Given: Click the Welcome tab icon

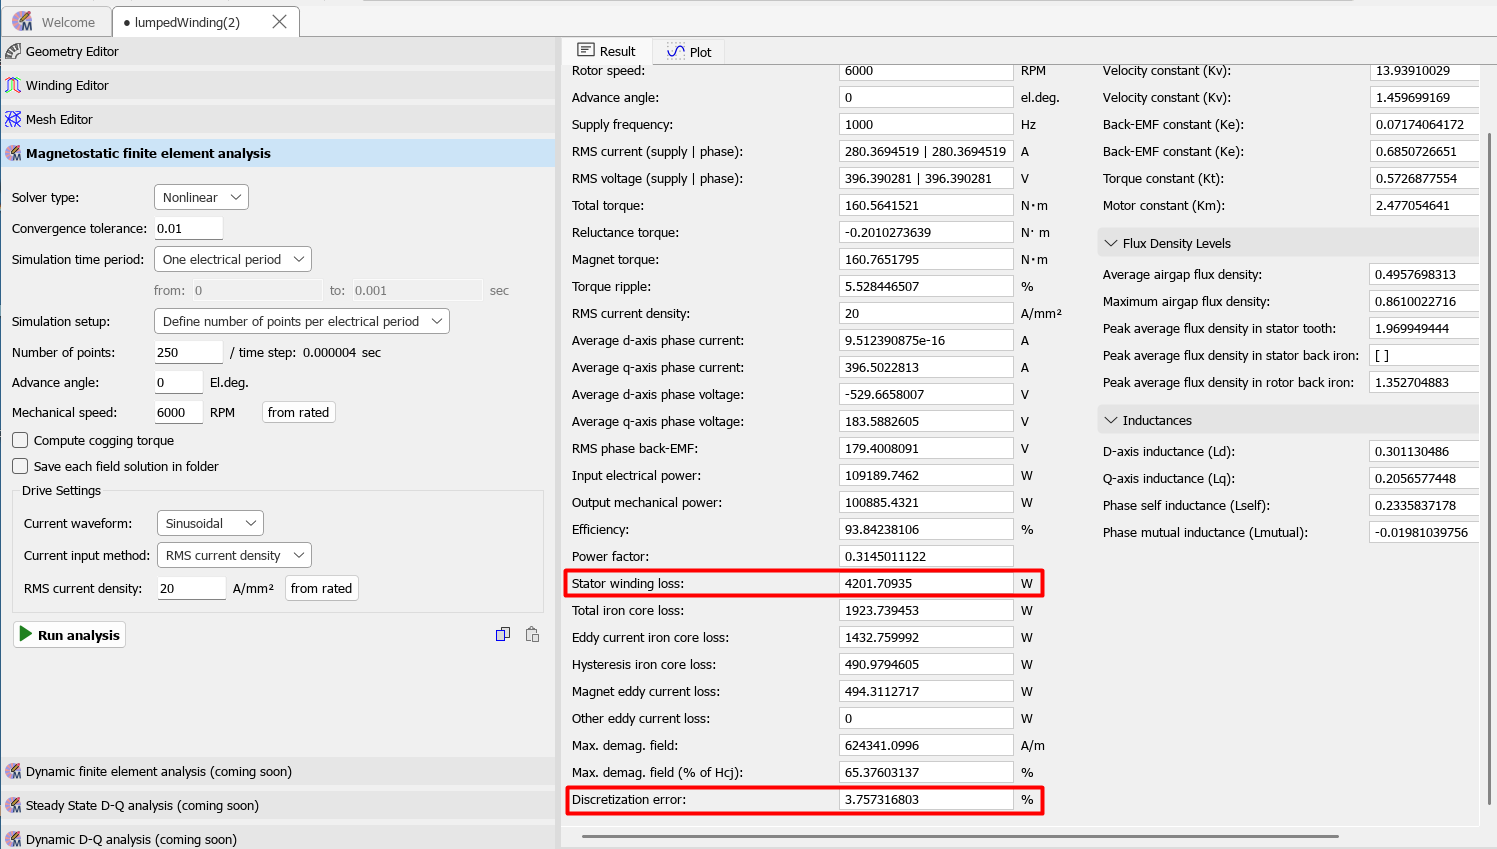Looking at the screenshot, I should tap(22, 21).
